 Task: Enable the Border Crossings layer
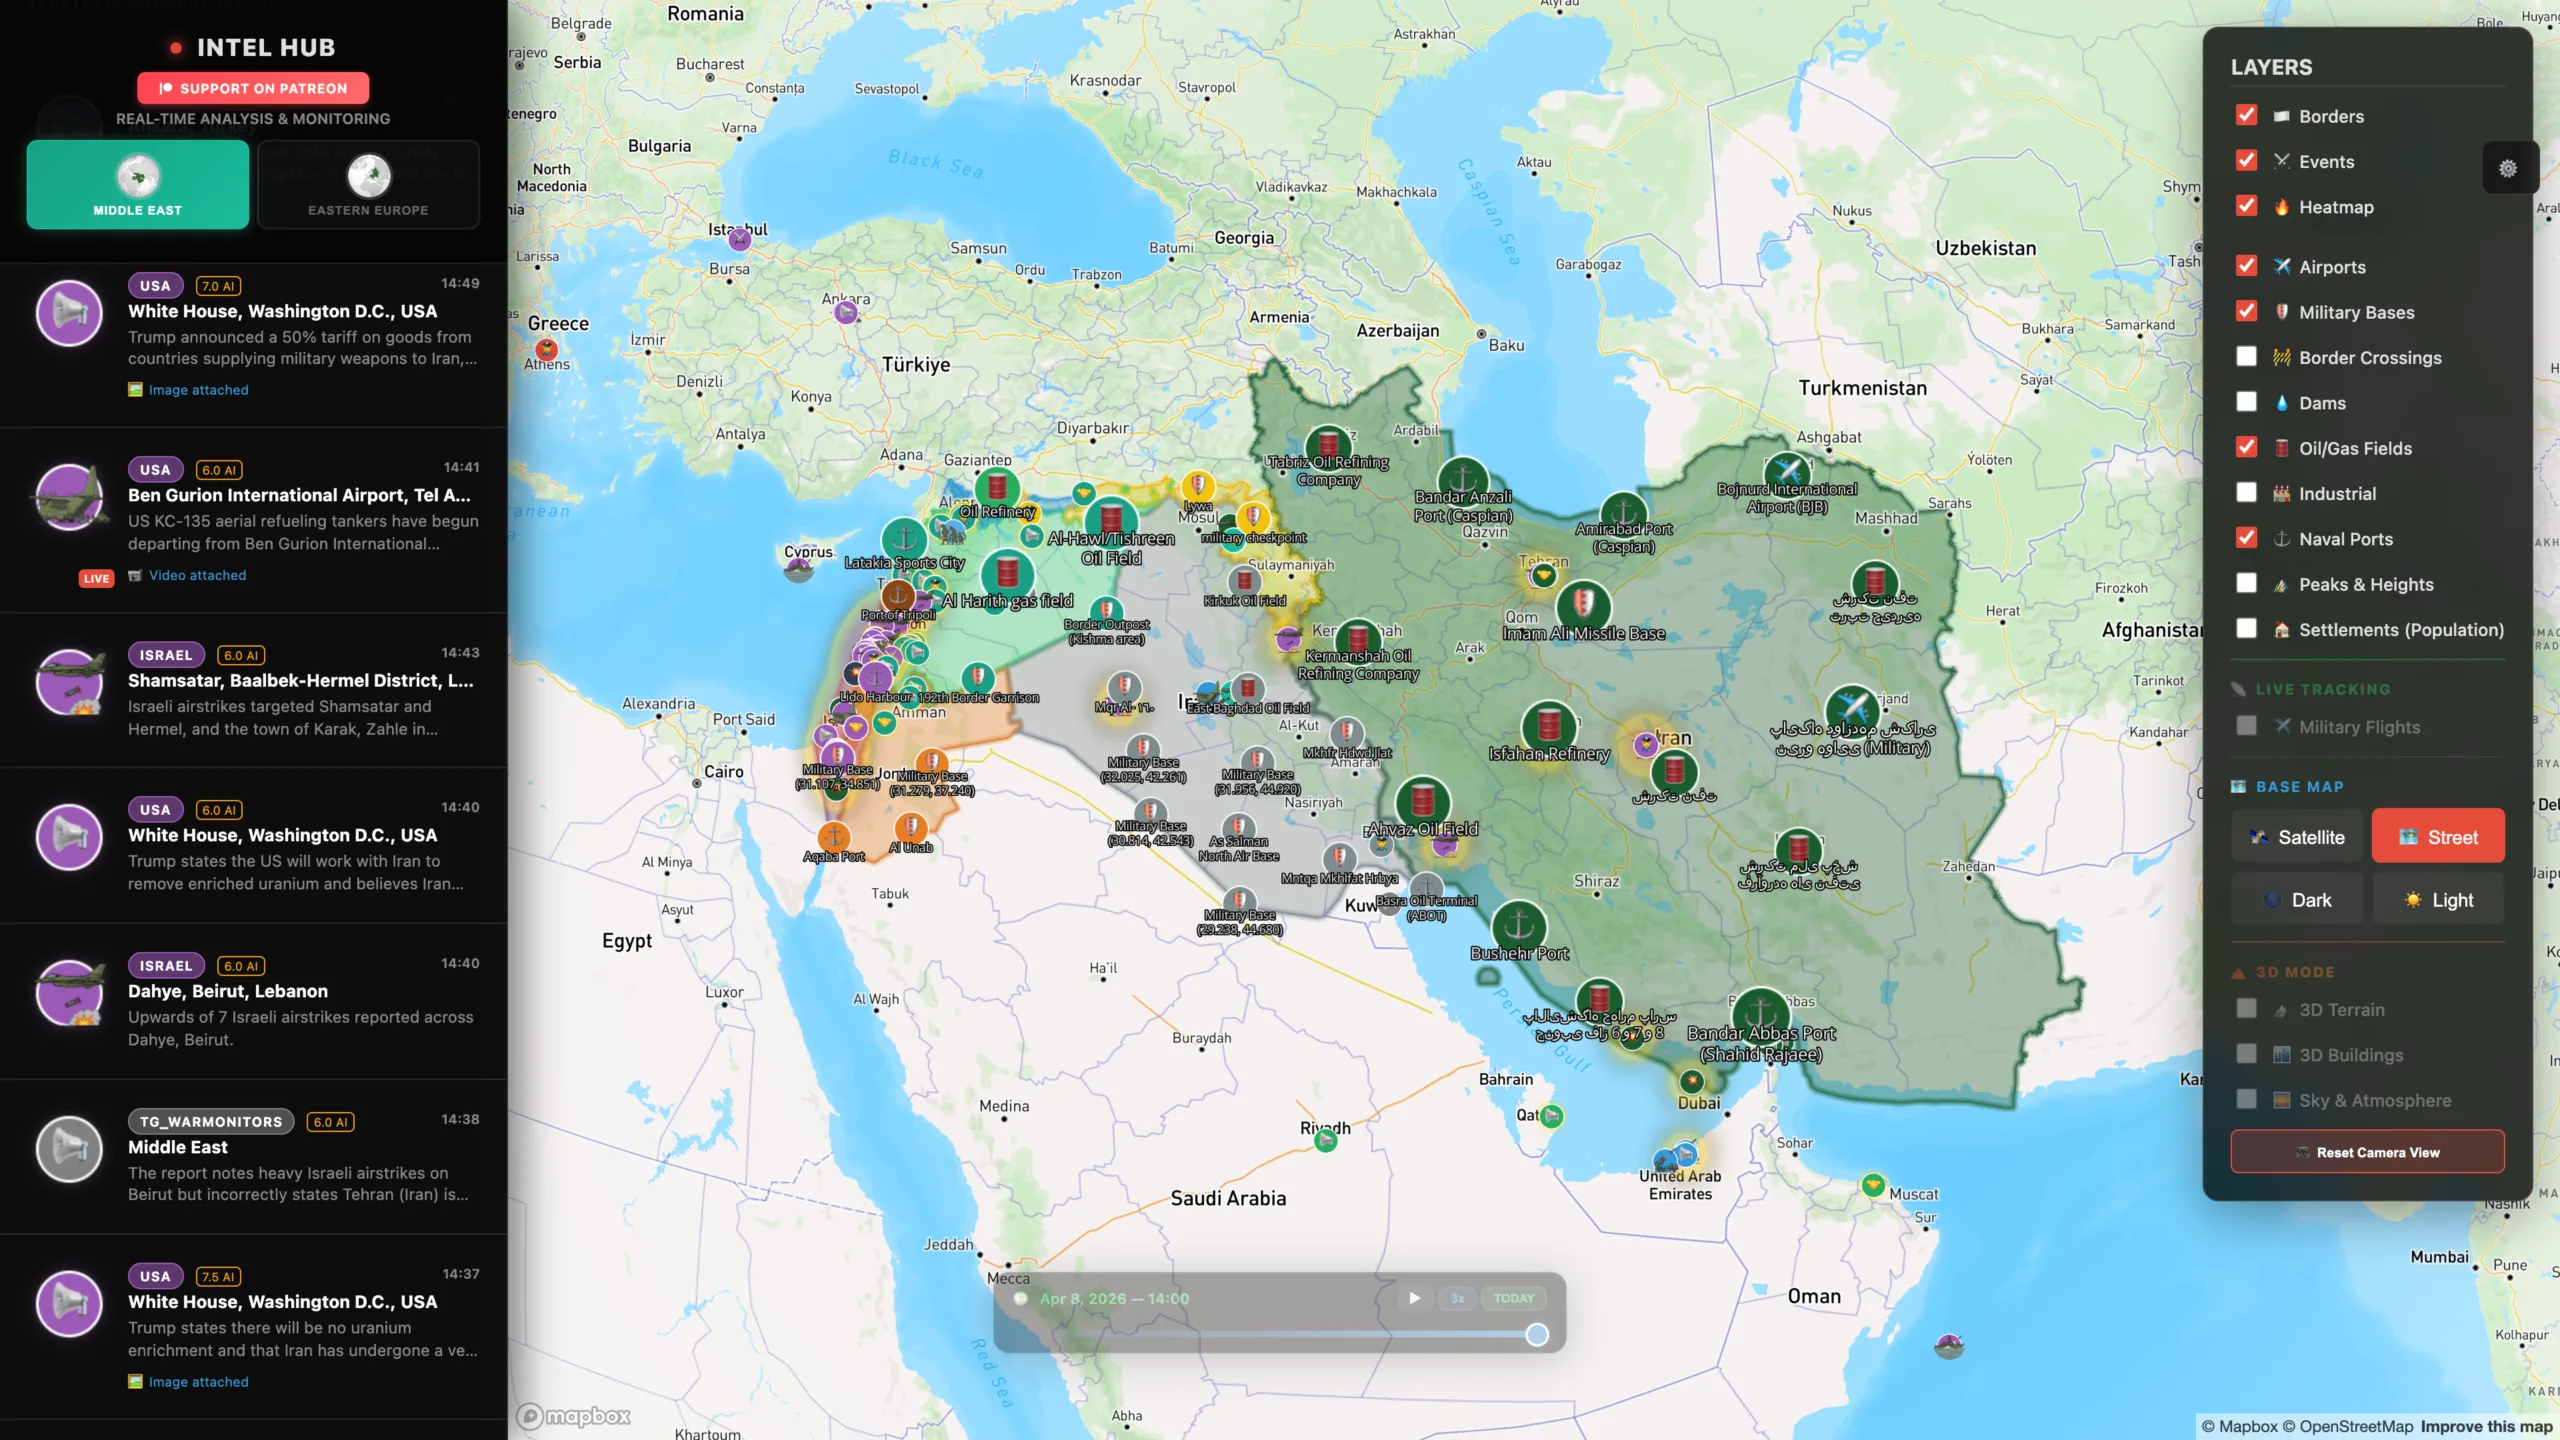tap(2247, 356)
